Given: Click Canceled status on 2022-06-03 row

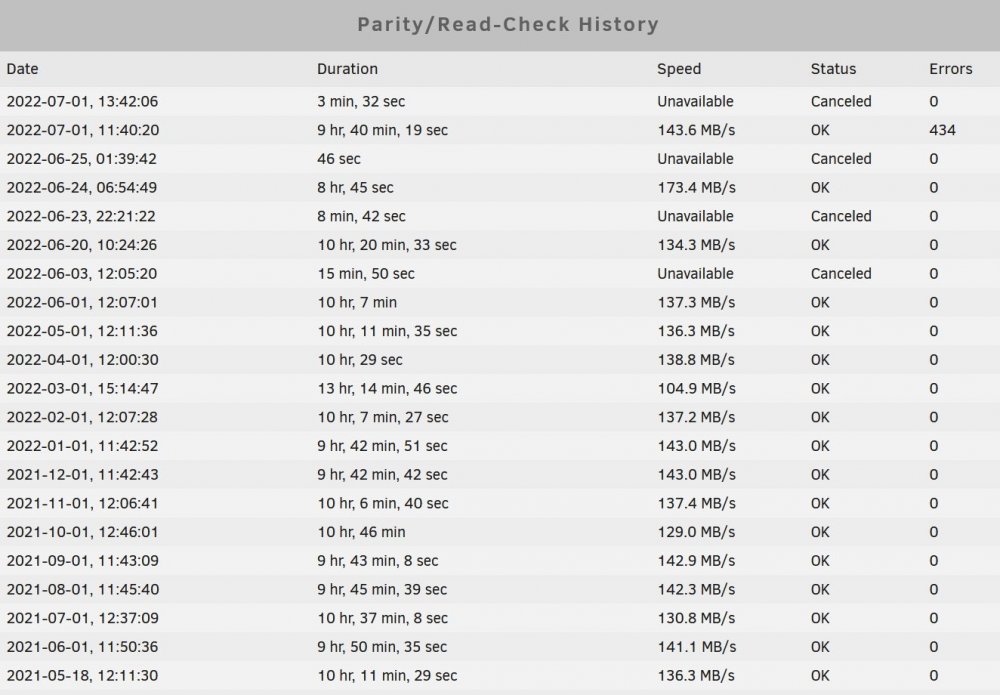Looking at the screenshot, I should click(x=841, y=274).
